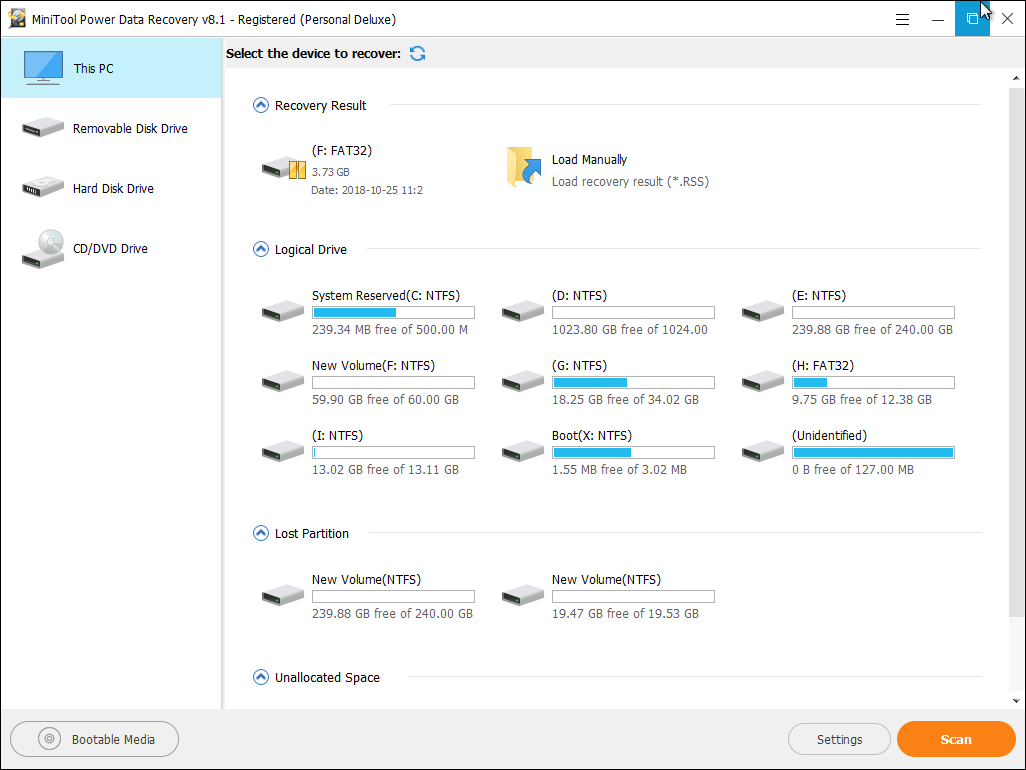The image size is (1026, 770).
Task: Select the D: NTFS drive icon
Action: pyautogui.click(x=523, y=311)
